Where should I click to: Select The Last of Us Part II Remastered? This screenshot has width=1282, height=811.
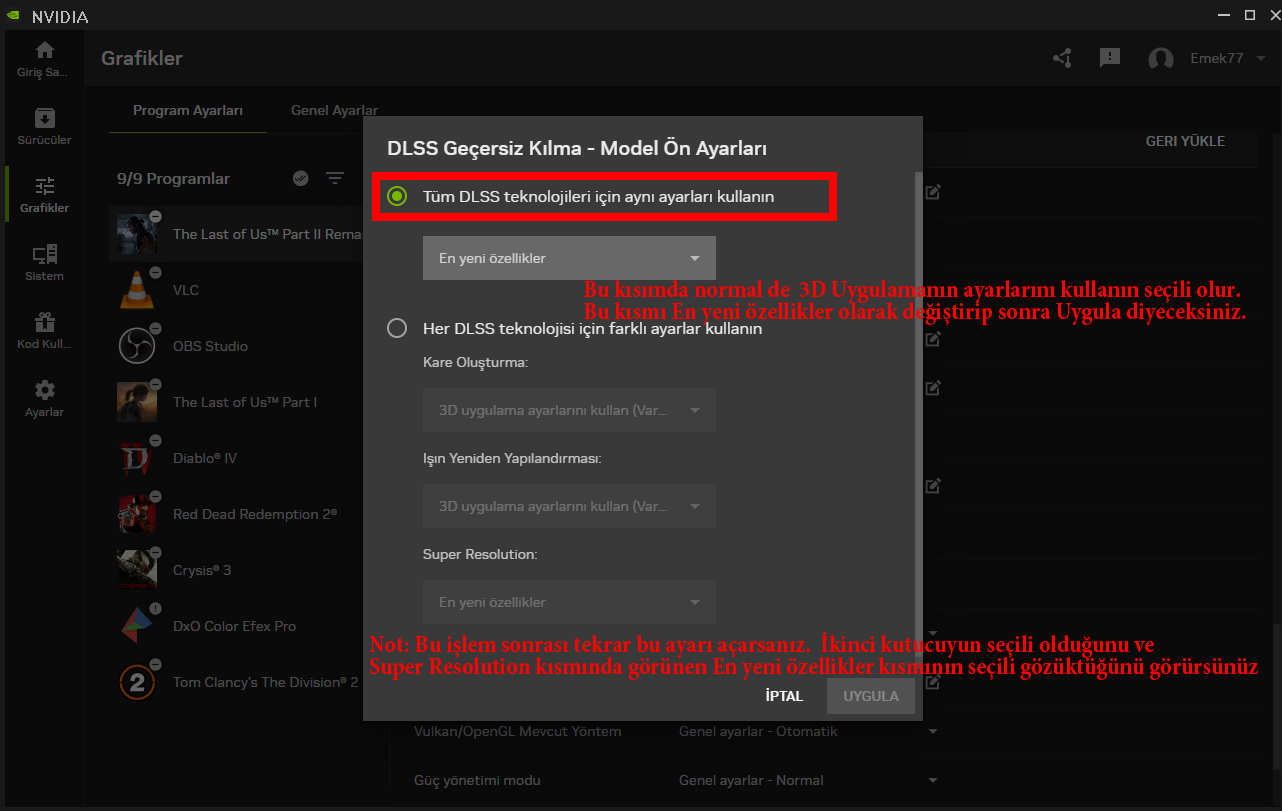click(236, 234)
